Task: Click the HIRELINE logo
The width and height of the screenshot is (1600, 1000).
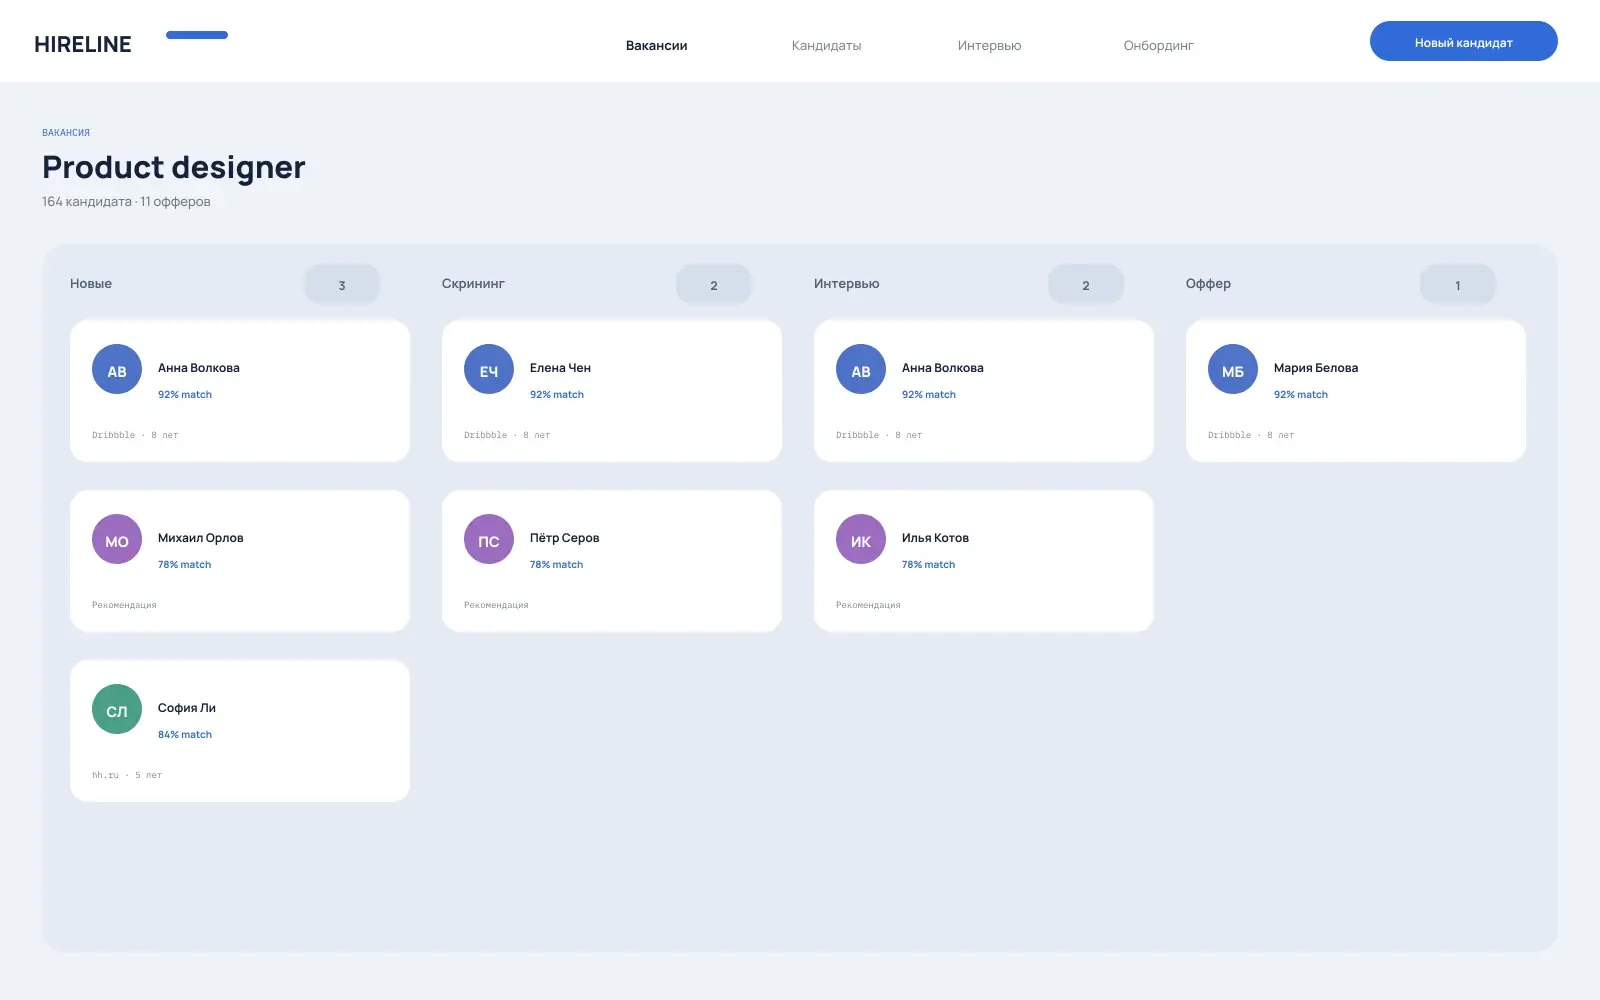Action: tap(83, 44)
